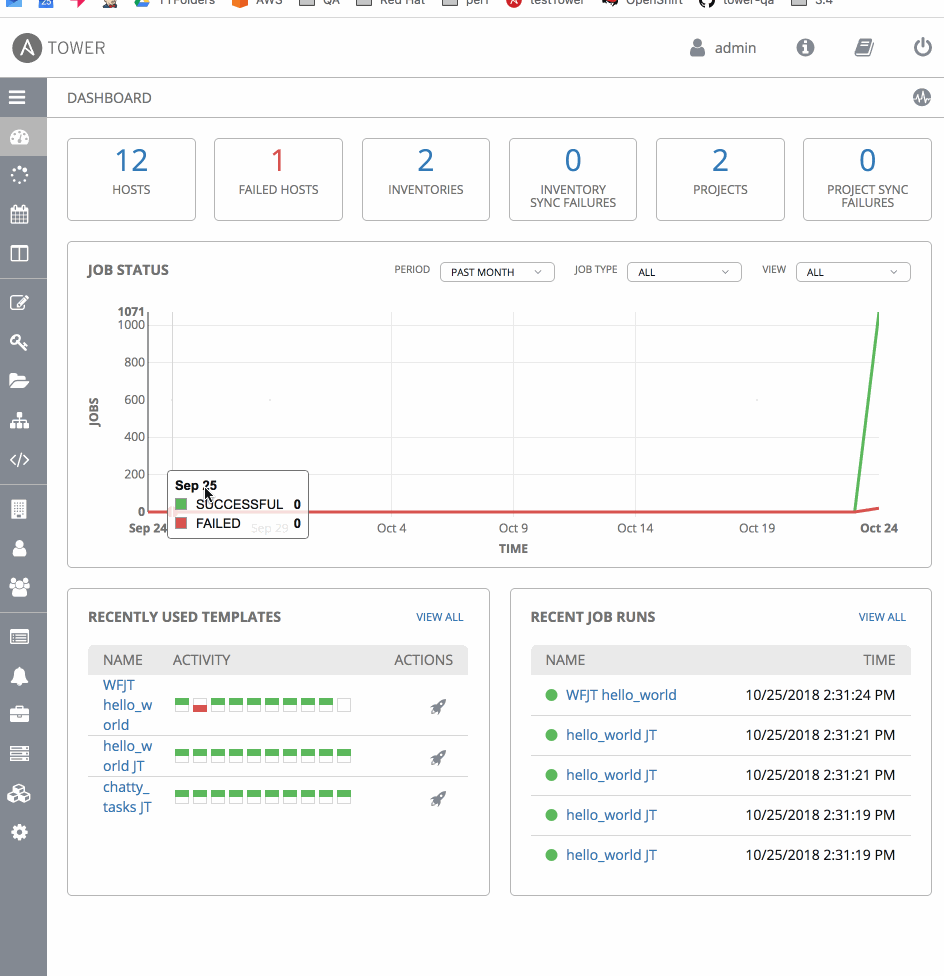Open the Job Type dropdown

(x=684, y=271)
